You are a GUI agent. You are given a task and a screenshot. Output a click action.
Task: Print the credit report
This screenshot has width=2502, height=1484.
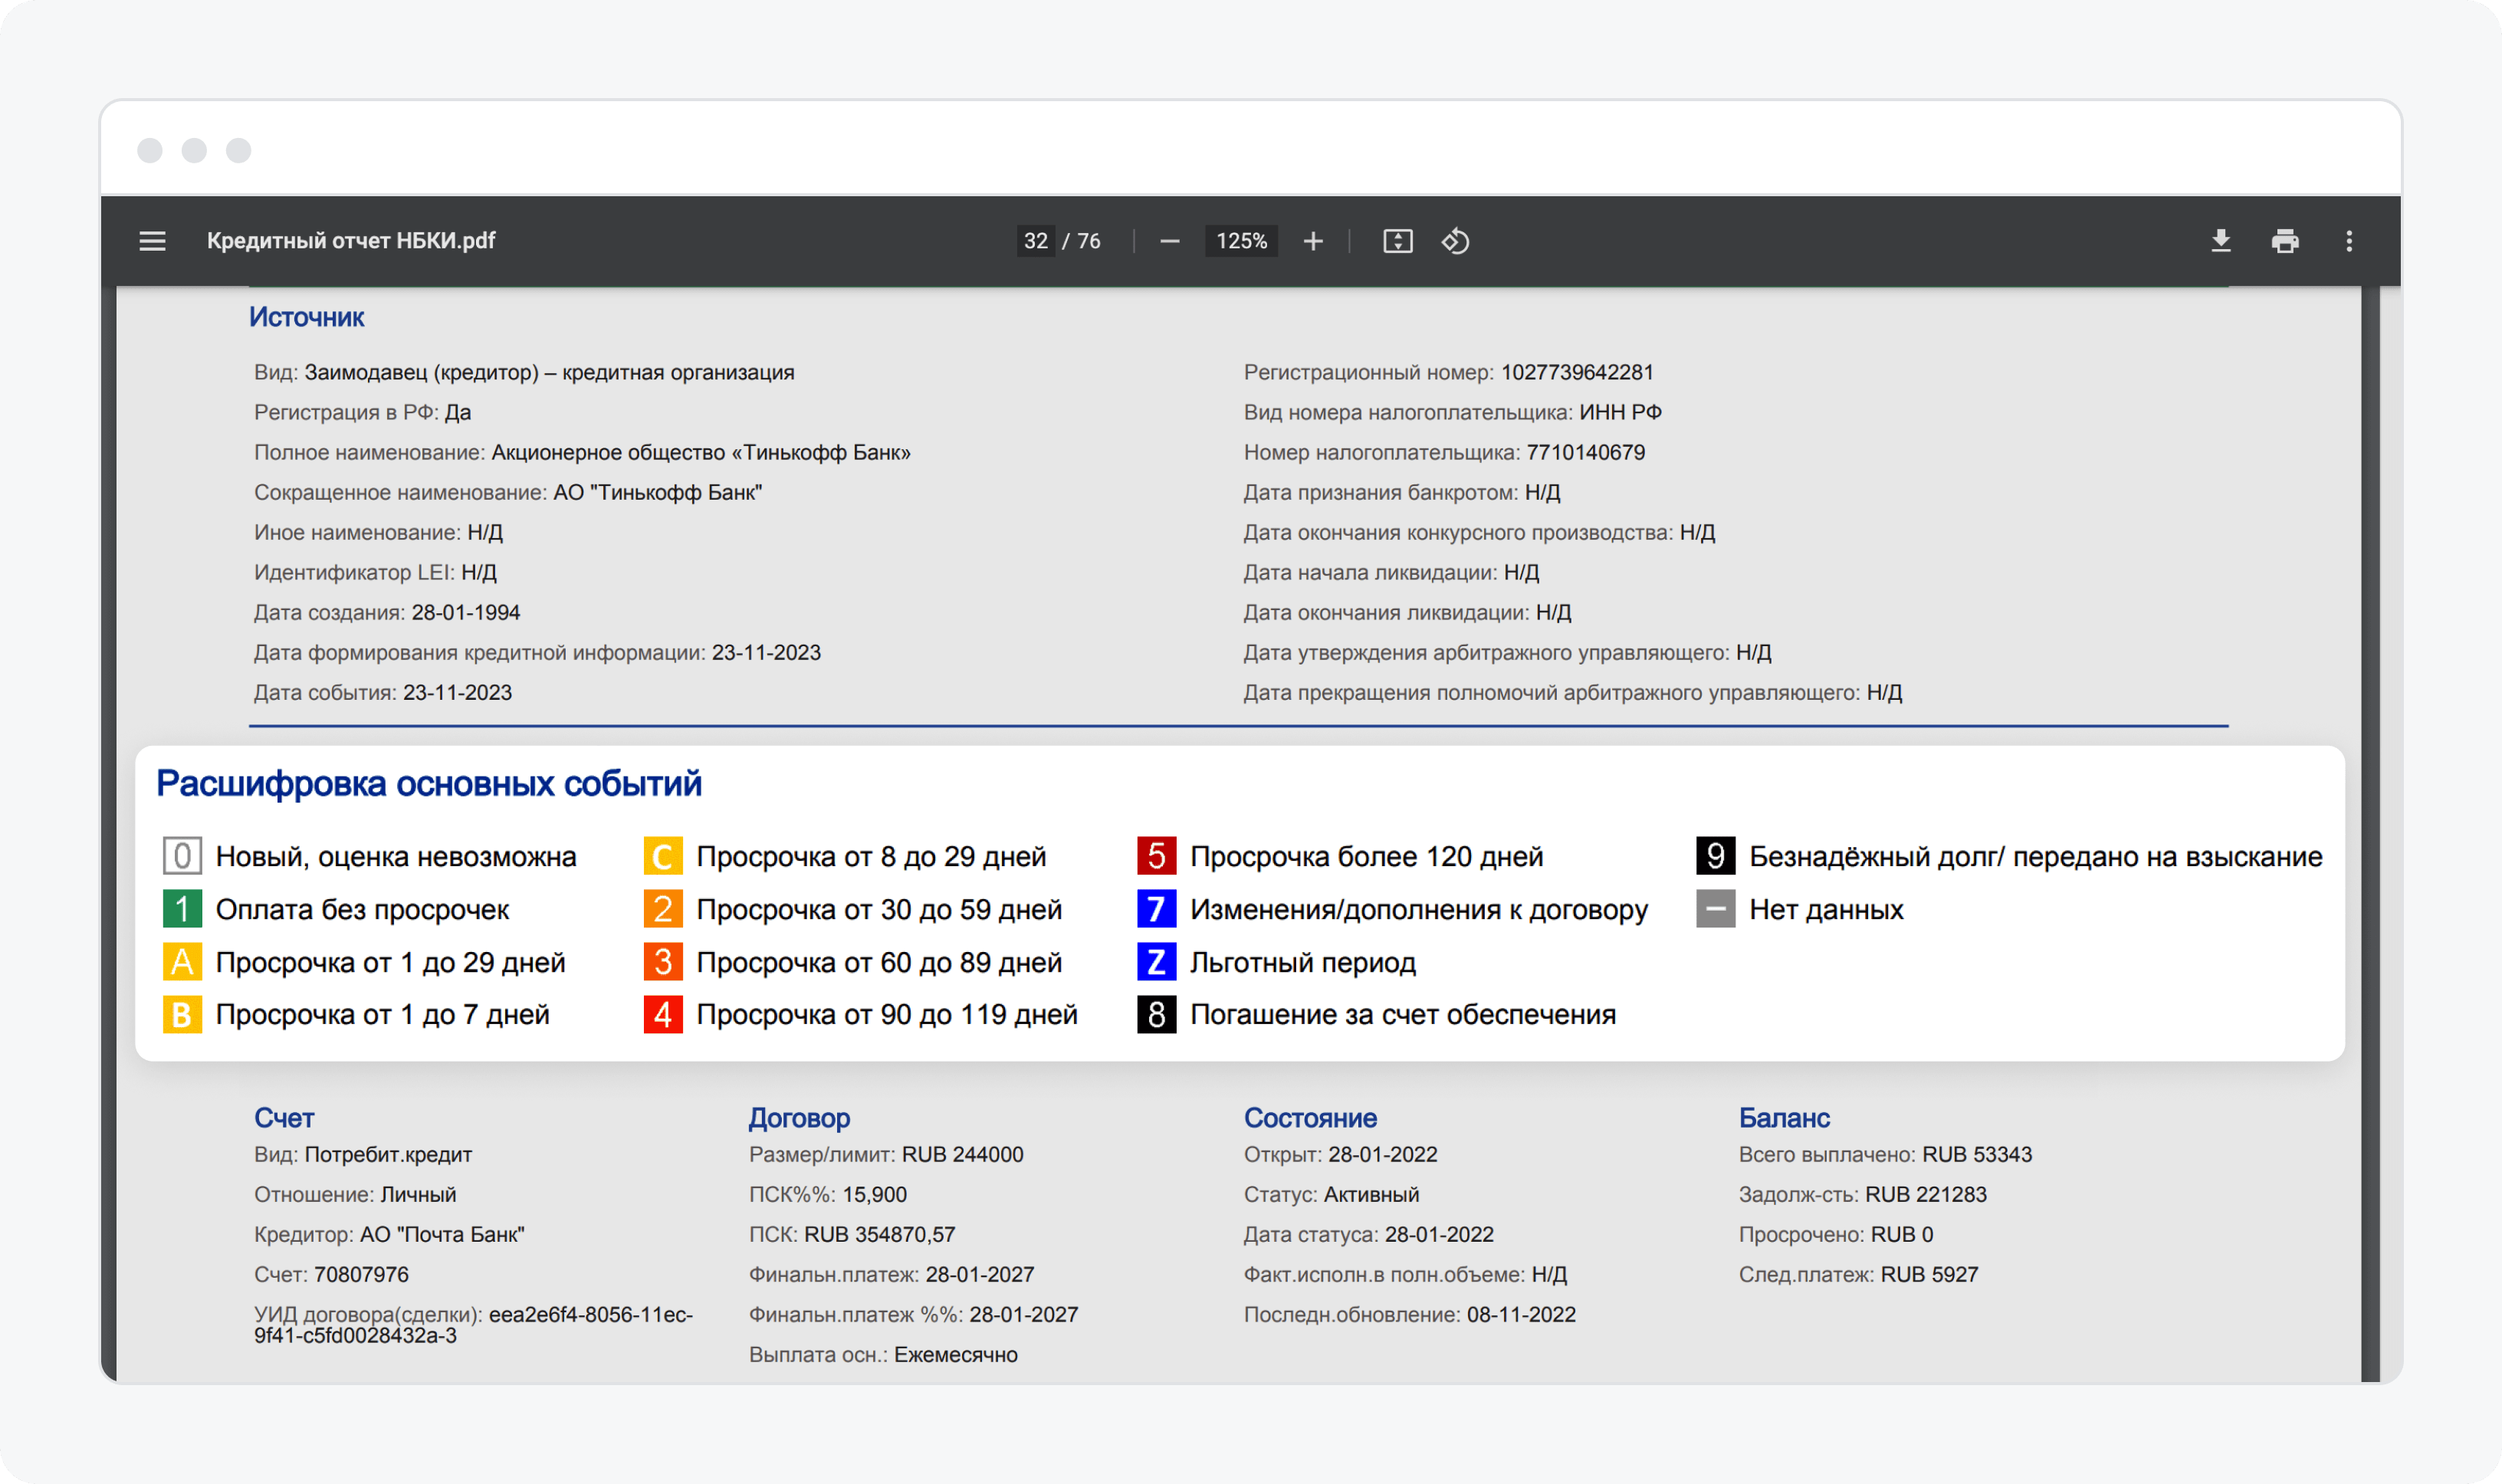pyautogui.click(x=2284, y=241)
